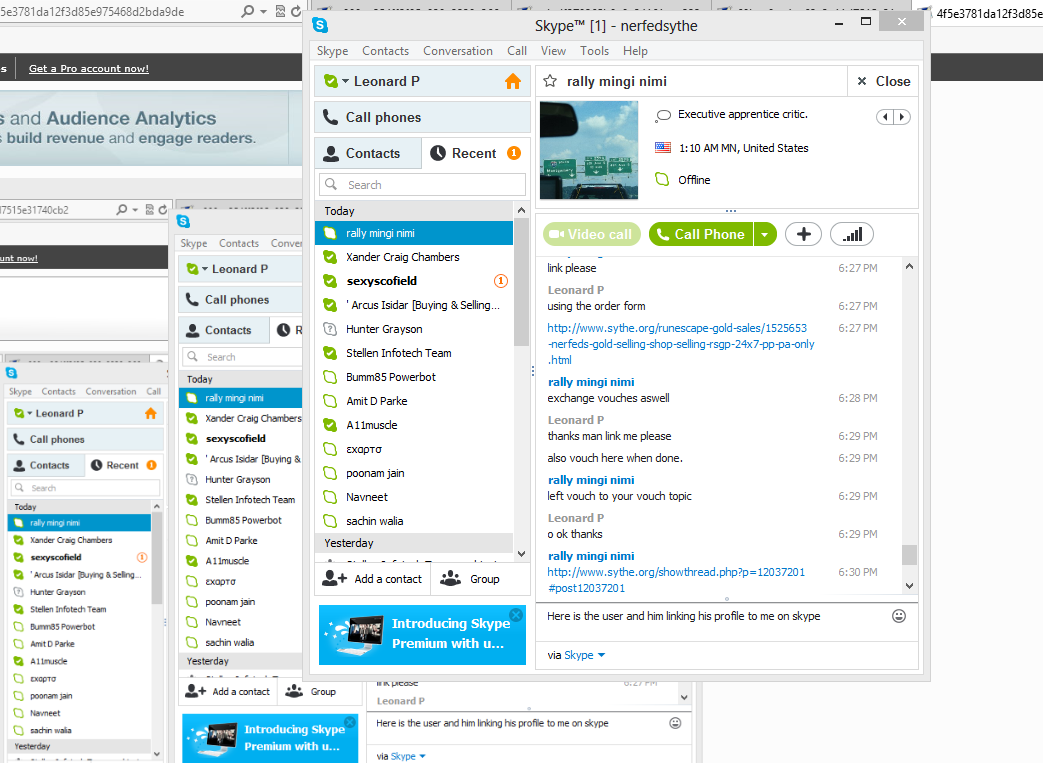Select poonam jain in front window list
The image size is (1043, 763).
414,473
